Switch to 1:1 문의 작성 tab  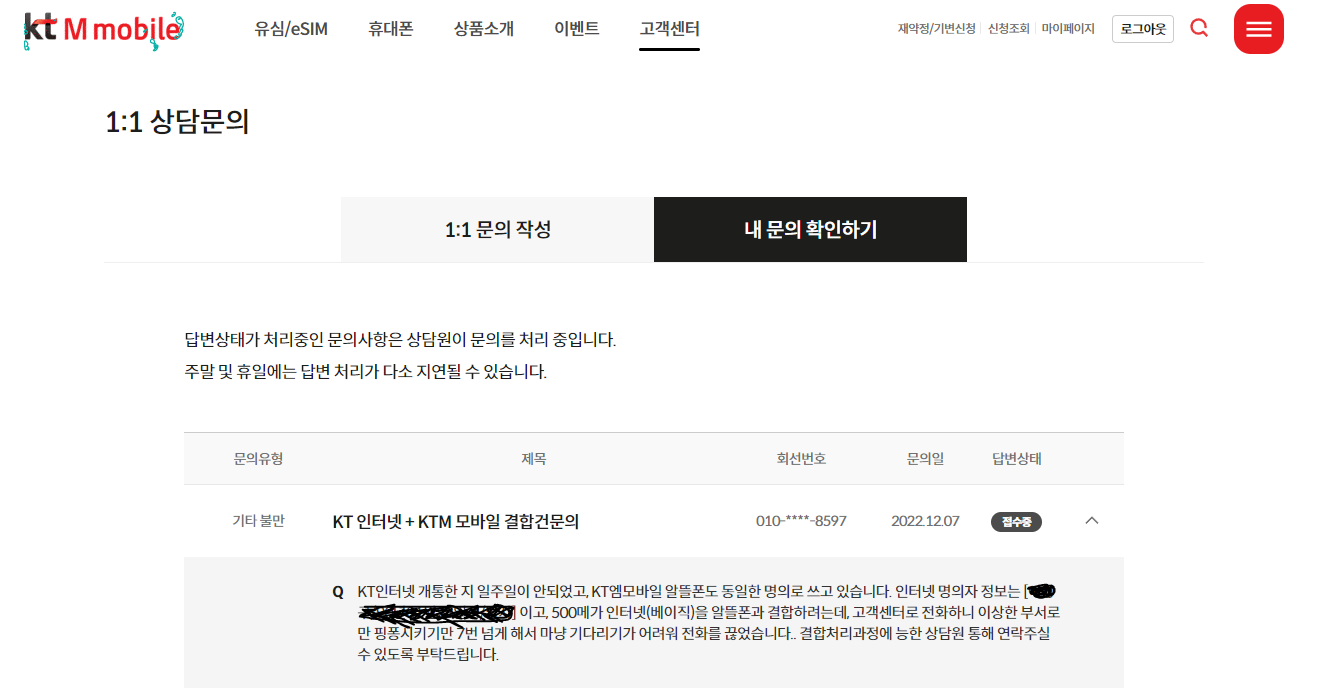tap(497, 230)
